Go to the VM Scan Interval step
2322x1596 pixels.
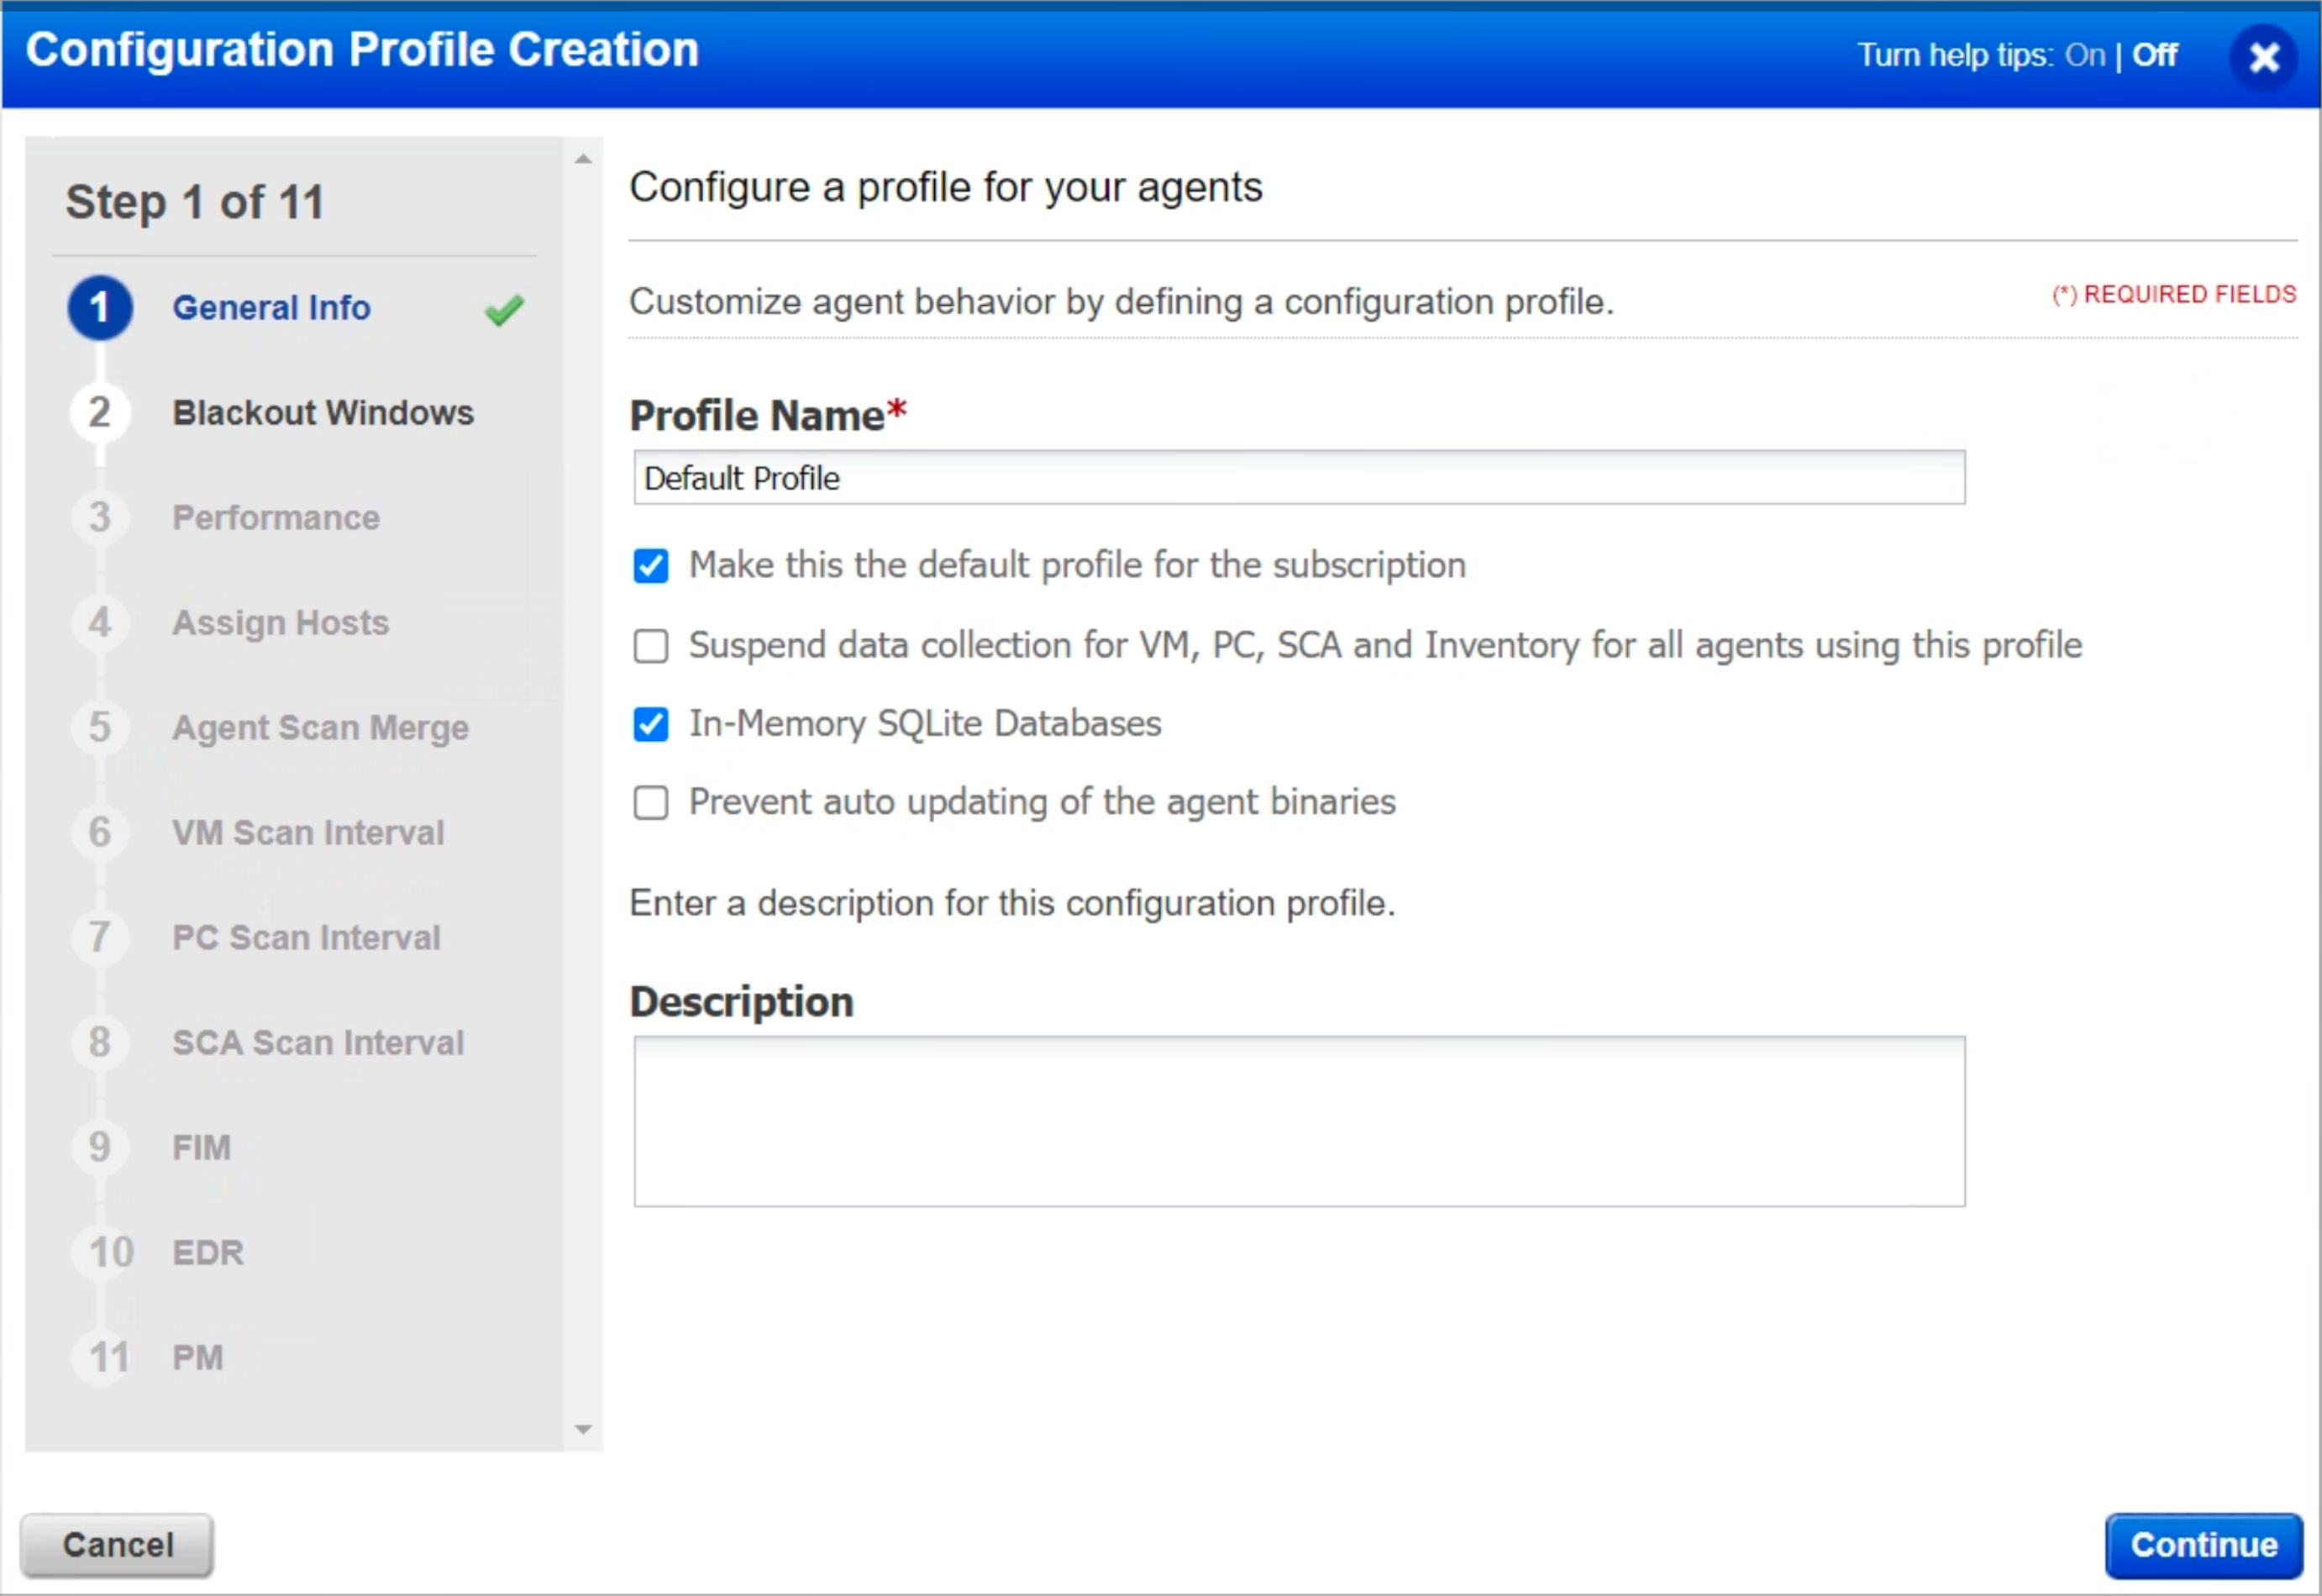coord(308,832)
